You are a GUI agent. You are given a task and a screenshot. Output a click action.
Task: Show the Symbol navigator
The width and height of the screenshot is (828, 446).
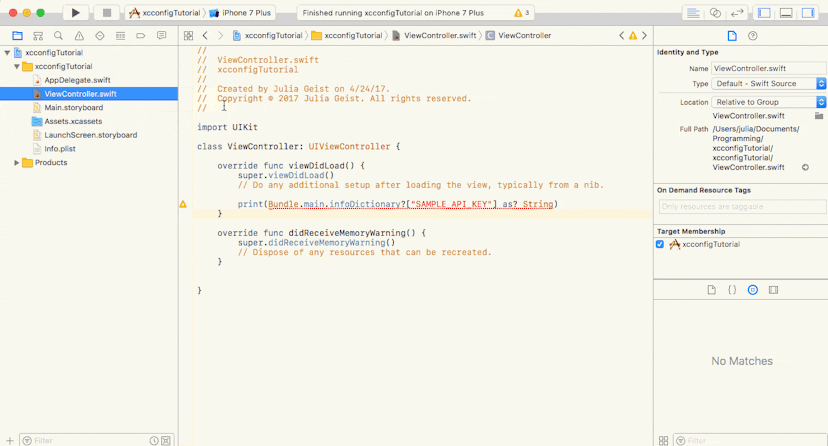point(38,36)
